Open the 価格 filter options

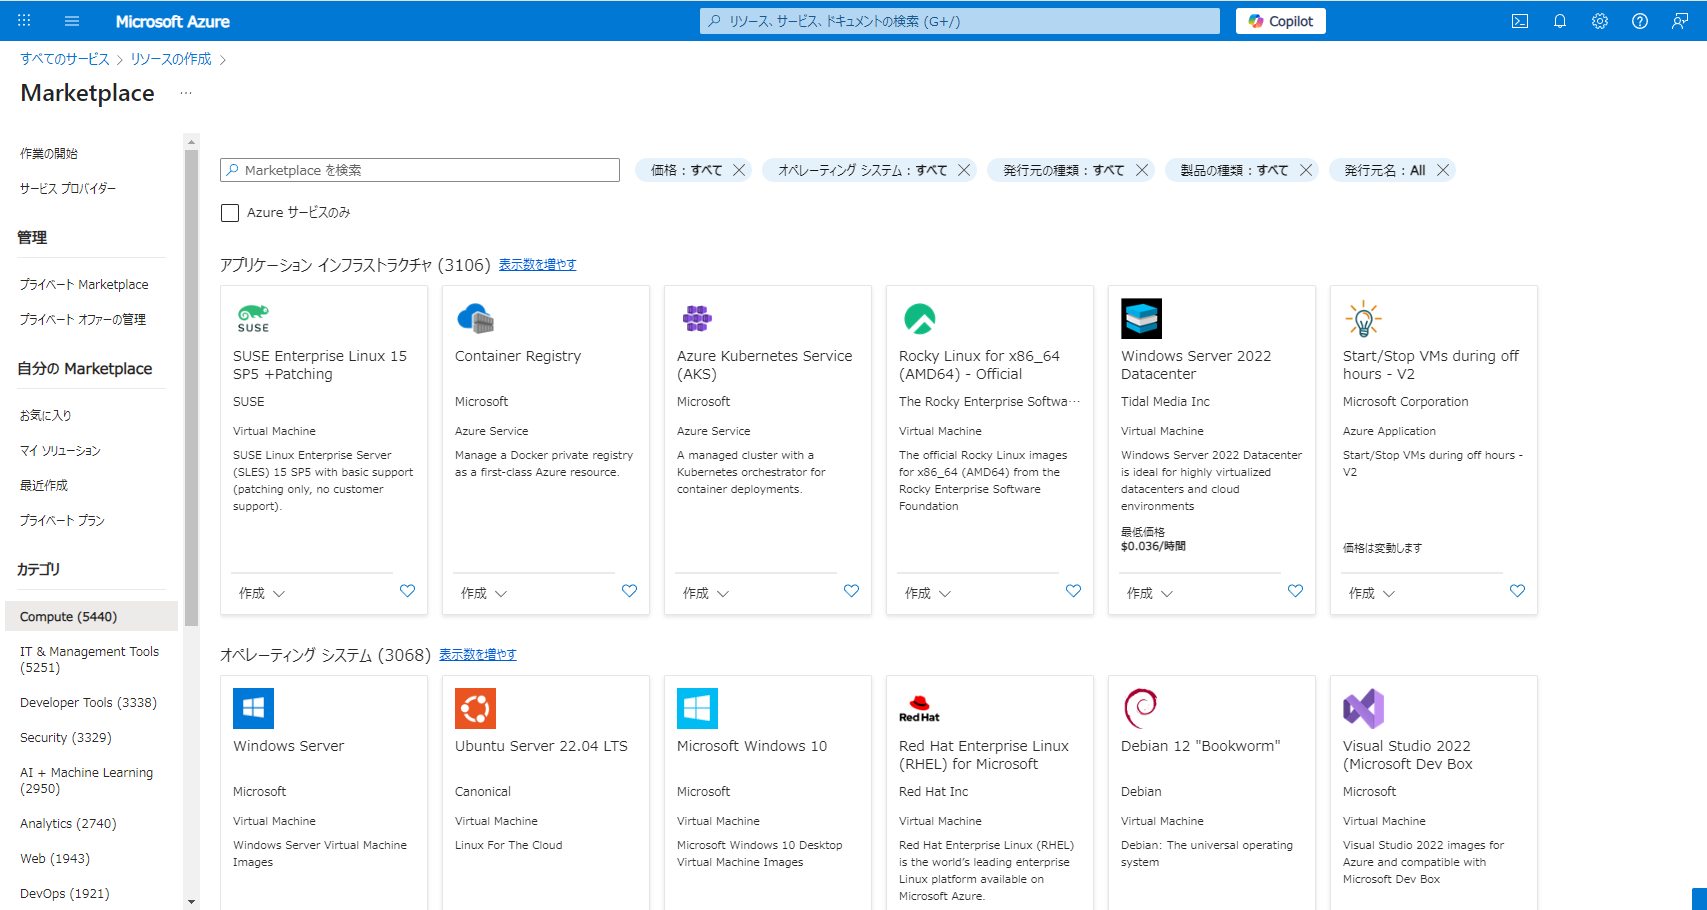click(686, 170)
